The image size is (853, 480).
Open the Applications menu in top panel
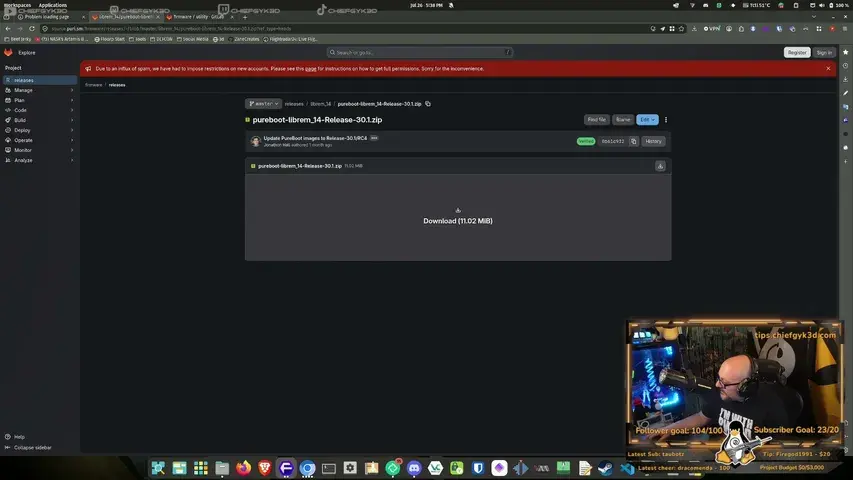point(52,5)
